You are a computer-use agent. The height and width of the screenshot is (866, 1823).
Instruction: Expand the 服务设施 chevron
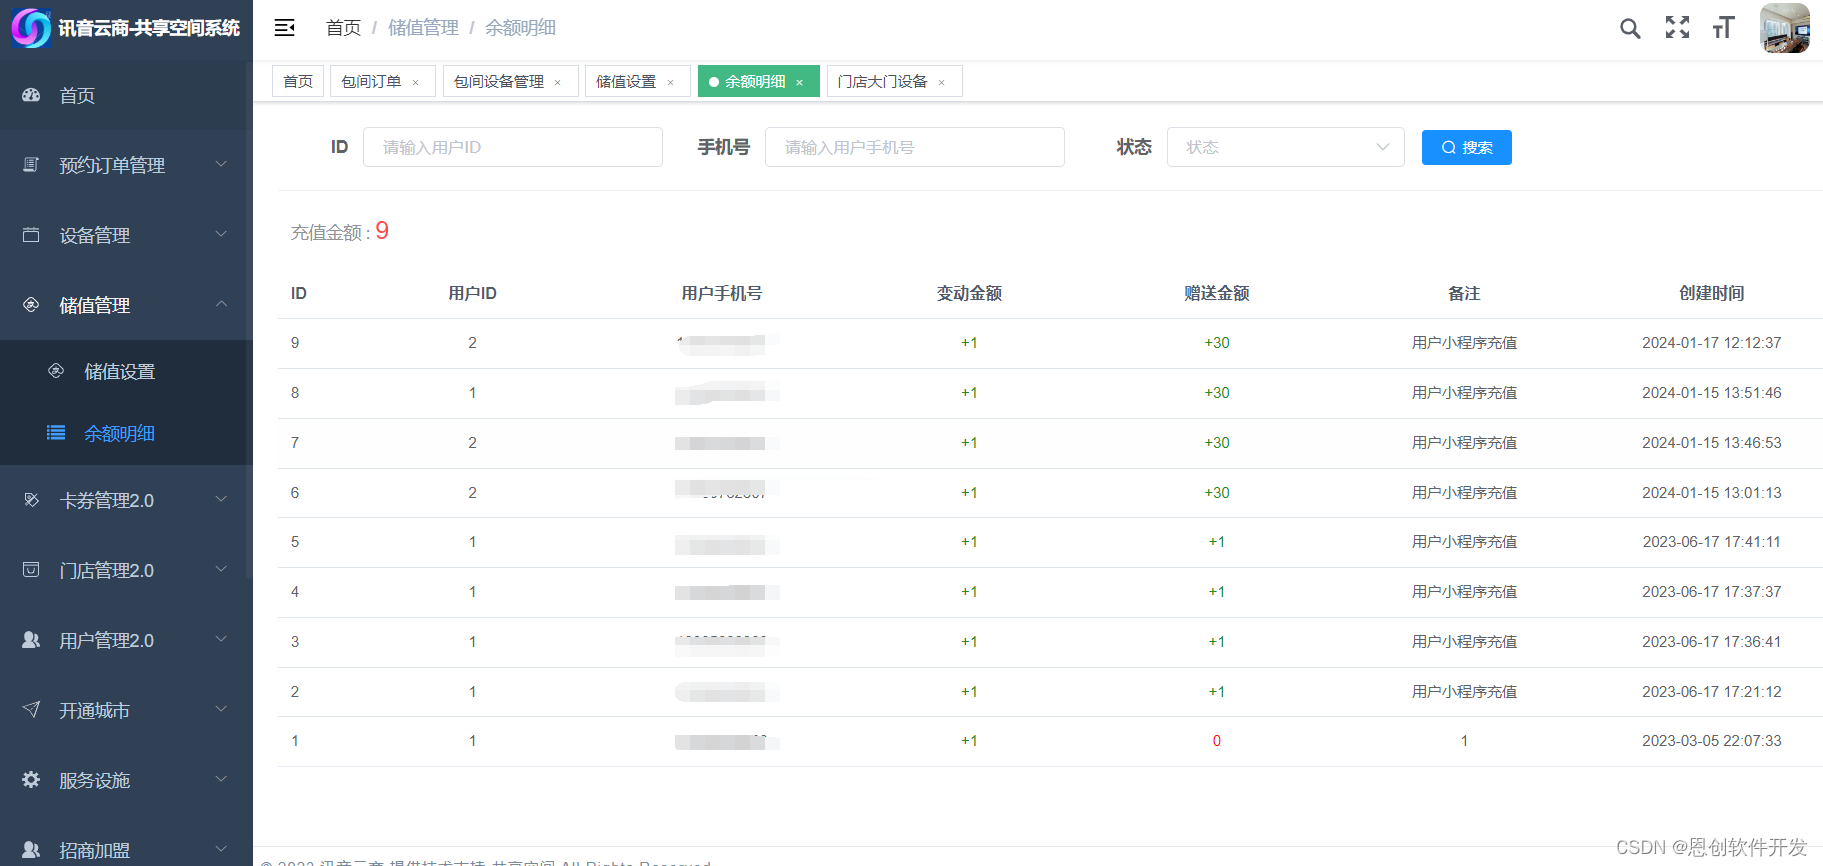222,779
